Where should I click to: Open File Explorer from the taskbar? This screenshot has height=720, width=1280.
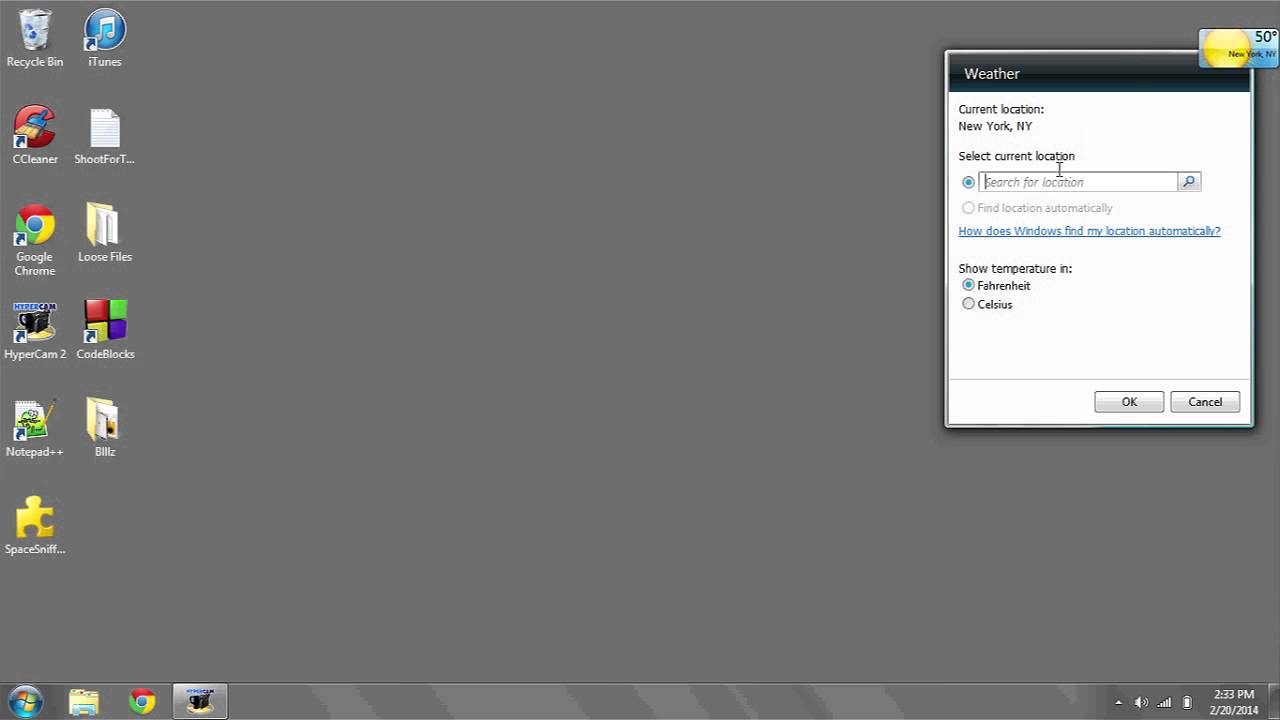(83, 701)
